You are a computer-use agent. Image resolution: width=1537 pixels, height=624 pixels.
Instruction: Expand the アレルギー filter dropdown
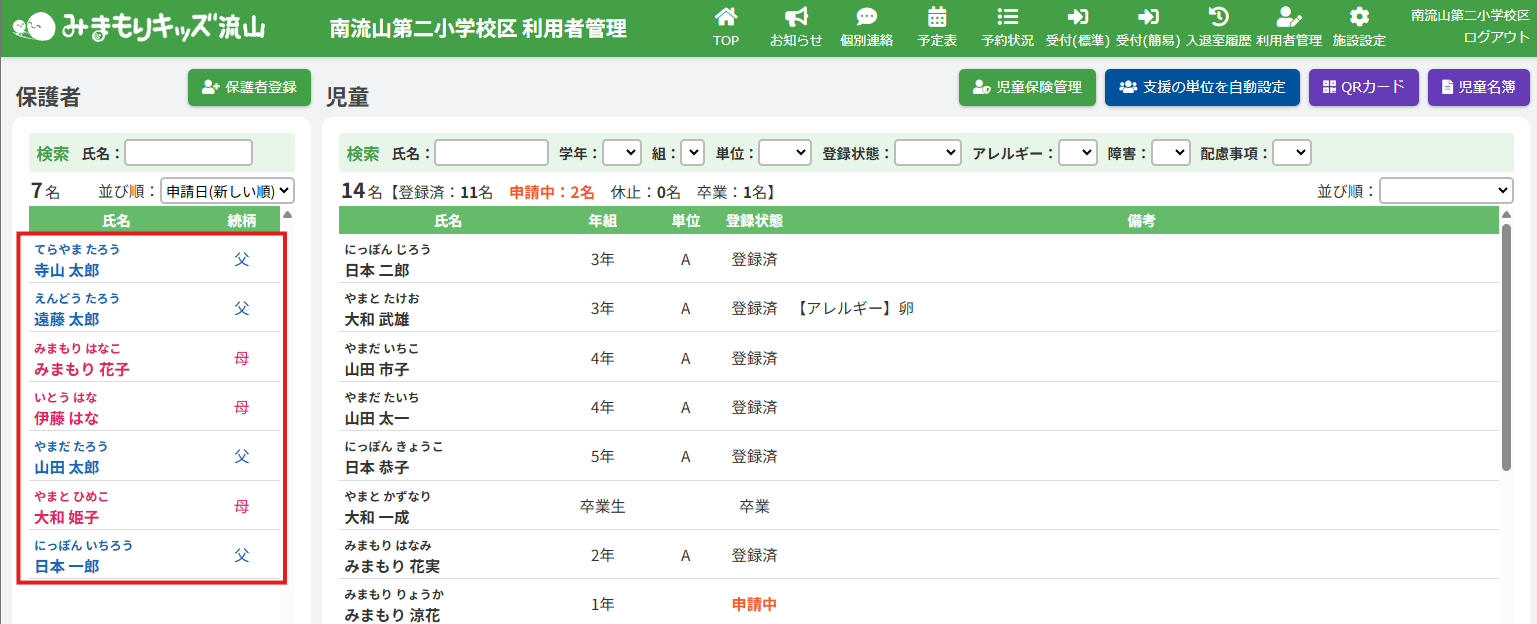tap(1077, 153)
